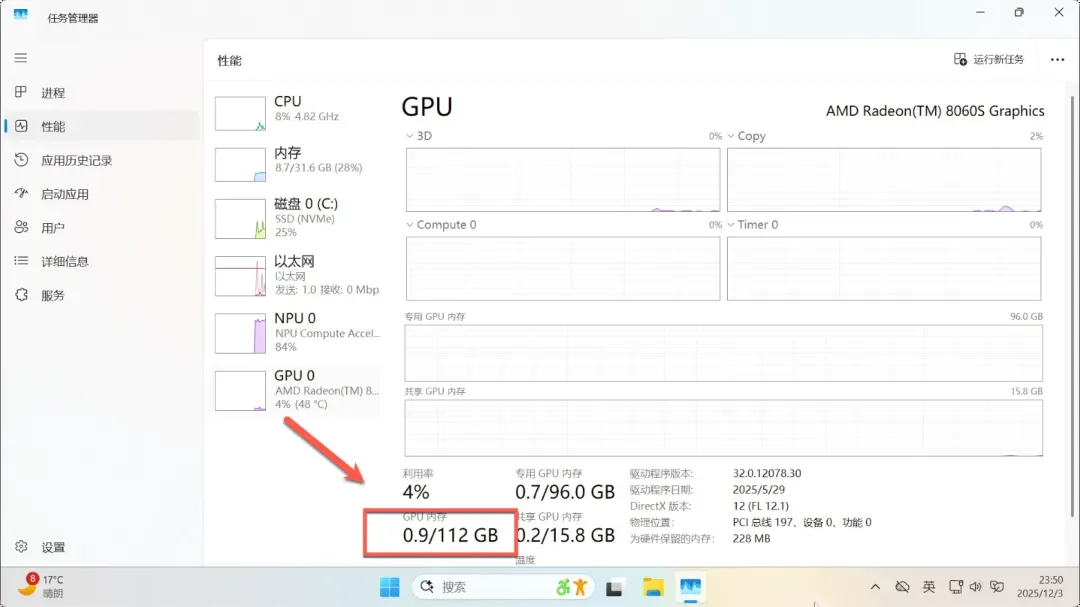Open the taskbar clock showing 23:50
This screenshot has width=1080, height=607.
1040,587
